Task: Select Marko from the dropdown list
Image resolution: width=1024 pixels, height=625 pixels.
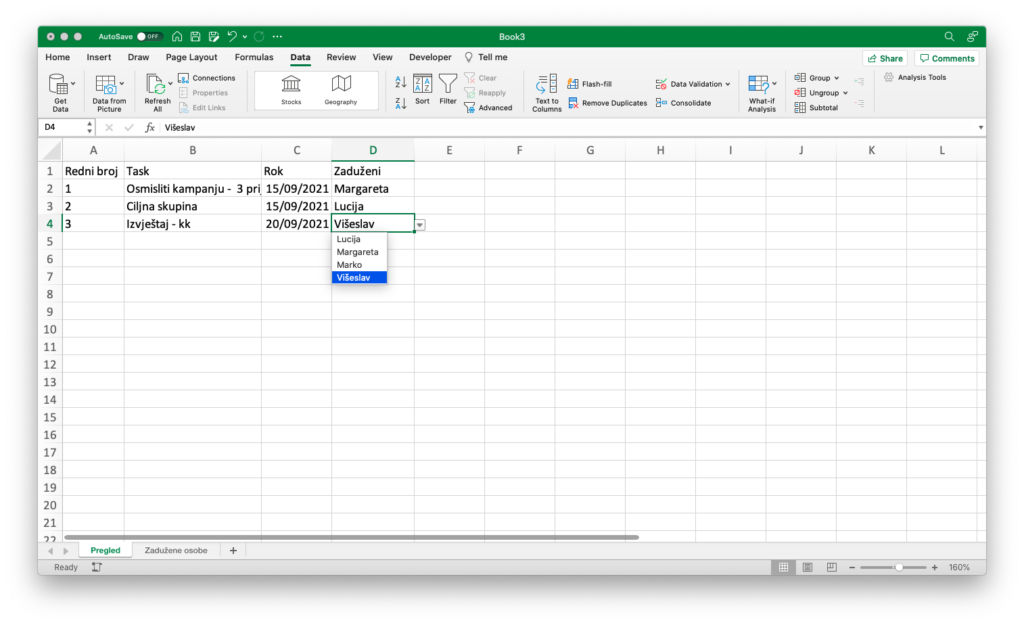Action: 350,265
